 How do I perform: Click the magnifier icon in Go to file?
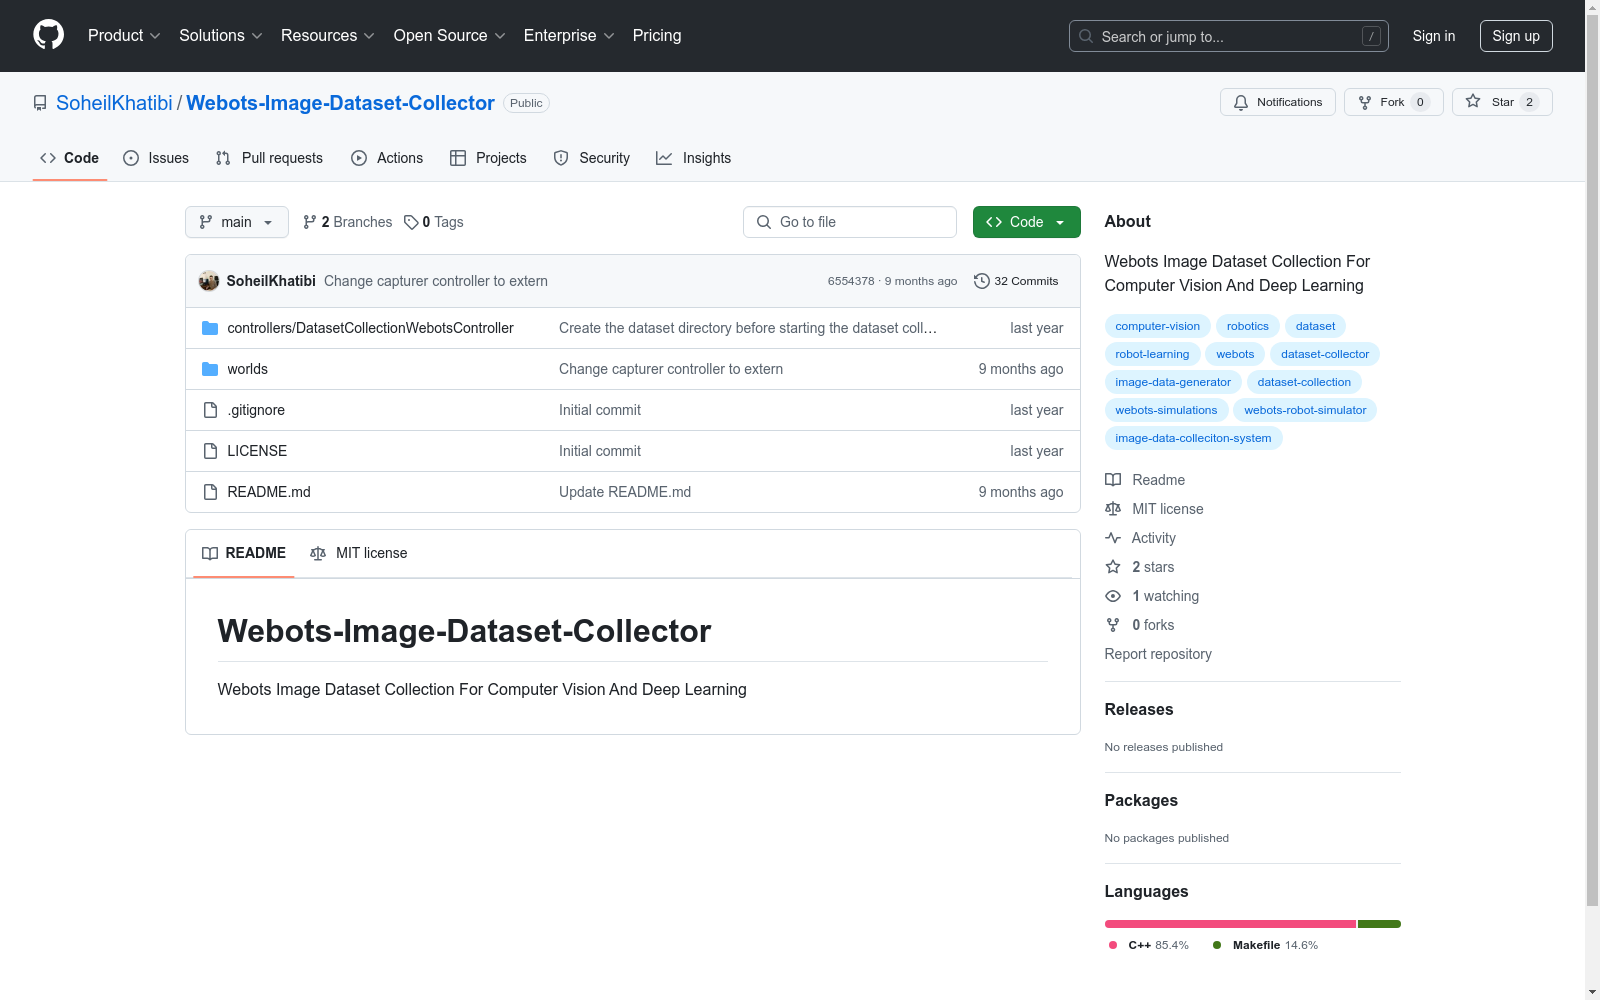click(x=764, y=222)
